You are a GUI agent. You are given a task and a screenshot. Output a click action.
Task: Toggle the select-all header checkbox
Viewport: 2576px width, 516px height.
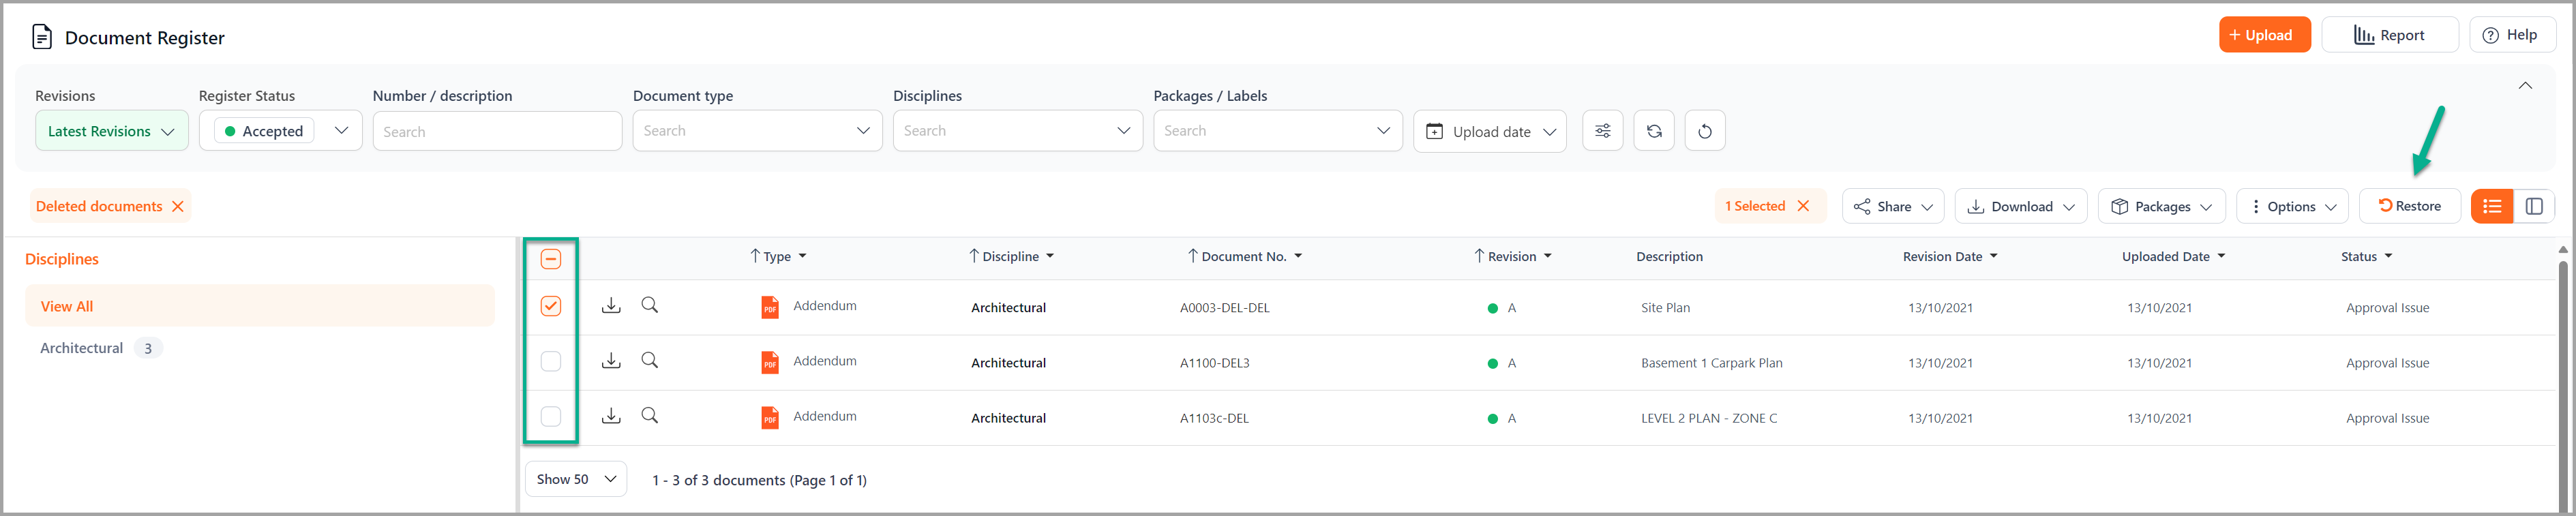[551, 259]
